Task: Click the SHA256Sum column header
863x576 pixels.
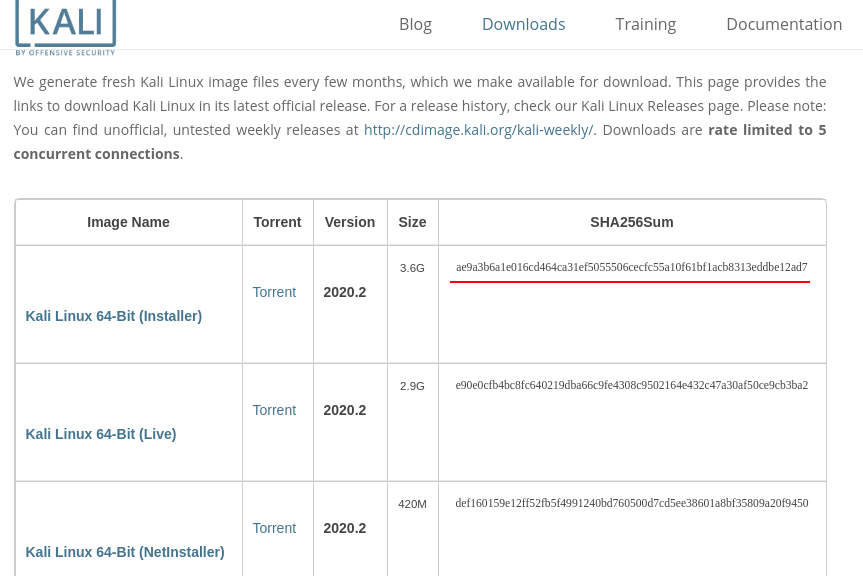Action: tap(632, 222)
